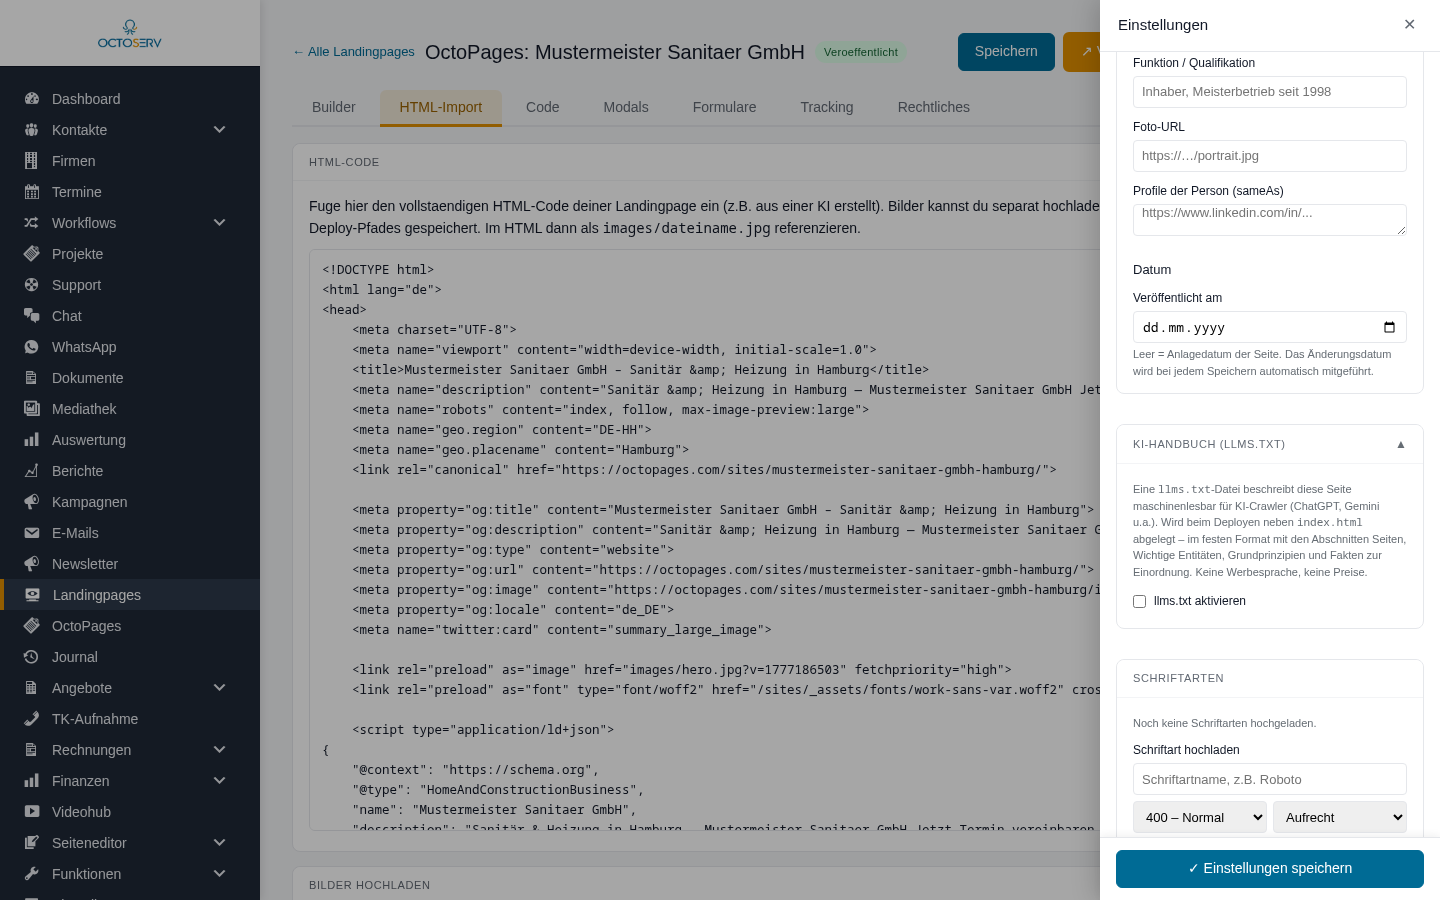Switch to the Code tab
The width and height of the screenshot is (1440, 900).
543,107
